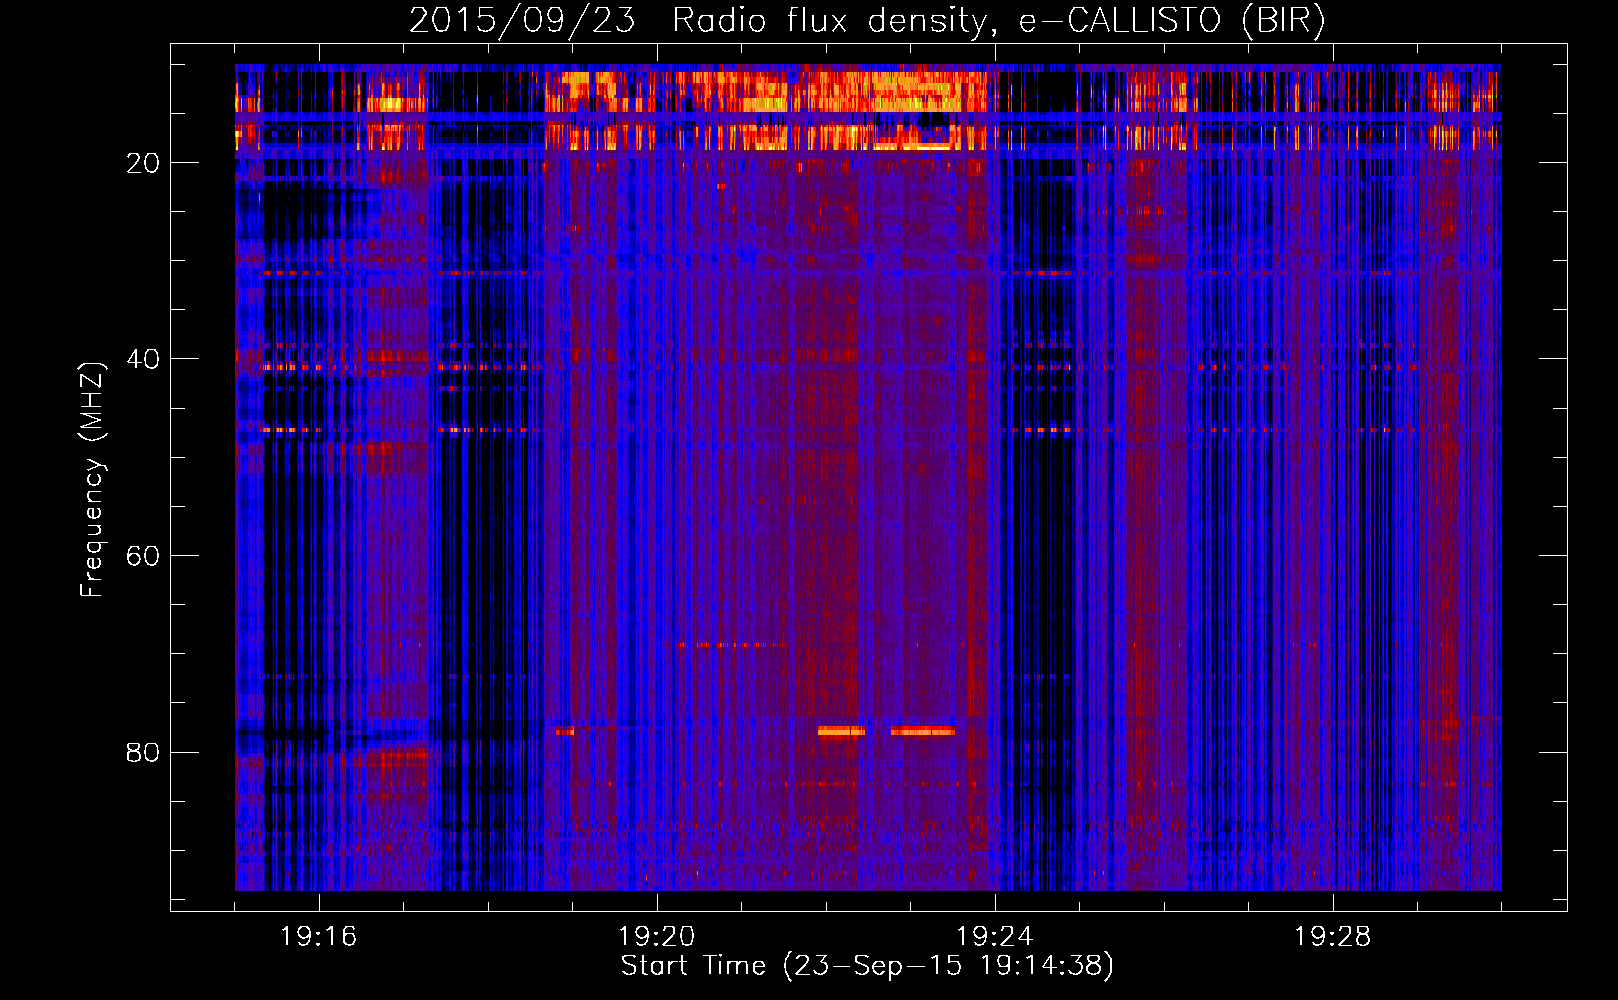Click the 'Frequency (MHZ)' axis label
The image size is (1618, 1000).
pos(91,480)
